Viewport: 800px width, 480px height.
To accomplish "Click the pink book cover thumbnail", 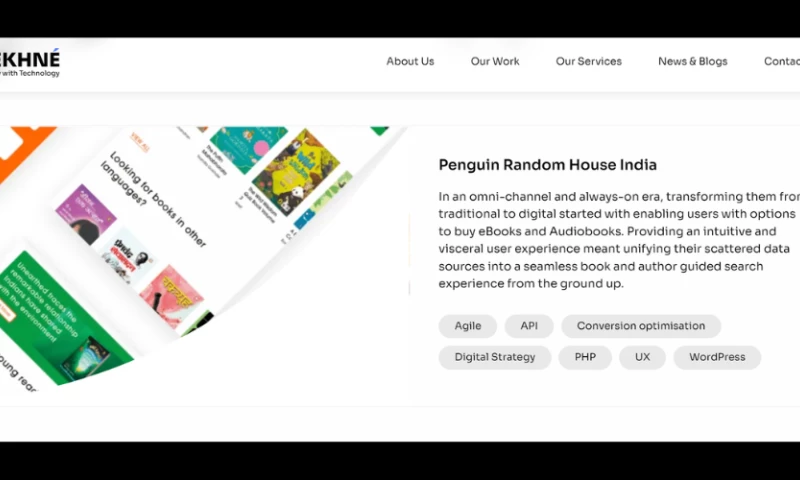I will (171, 296).
